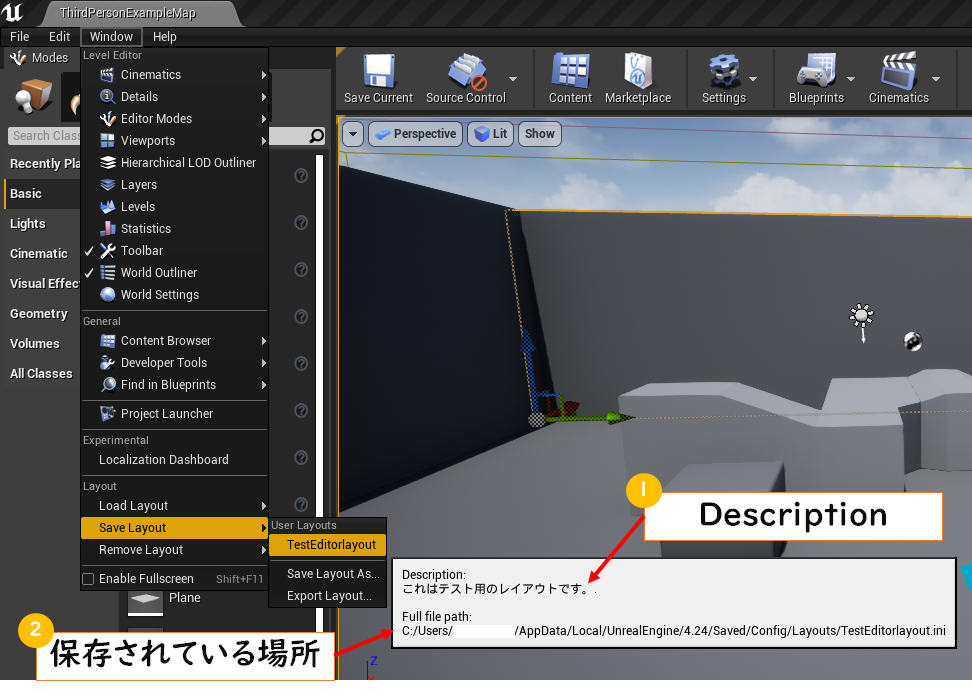Click help icon beside General section header

click(301, 317)
